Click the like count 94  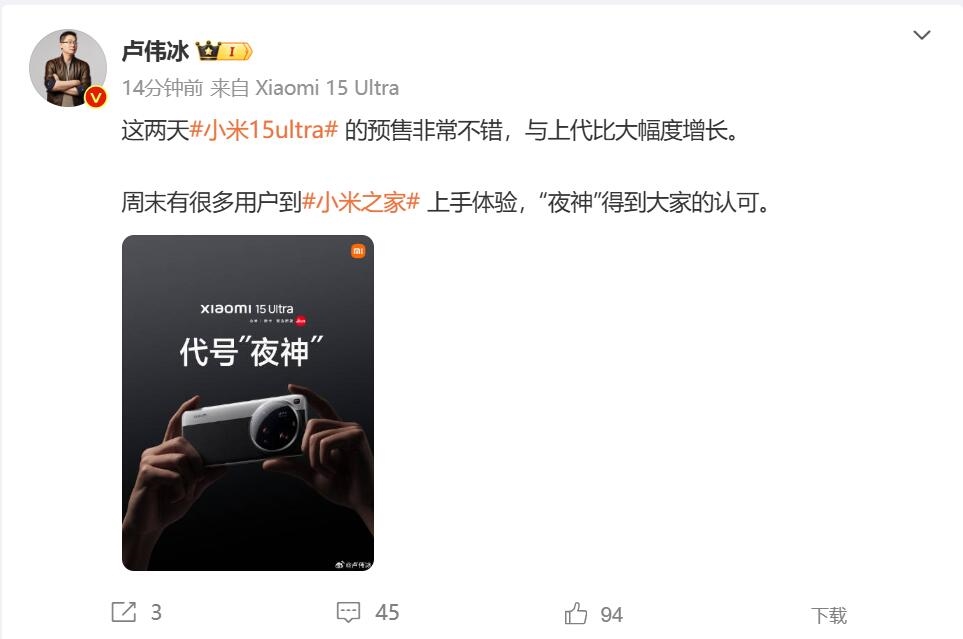612,614
